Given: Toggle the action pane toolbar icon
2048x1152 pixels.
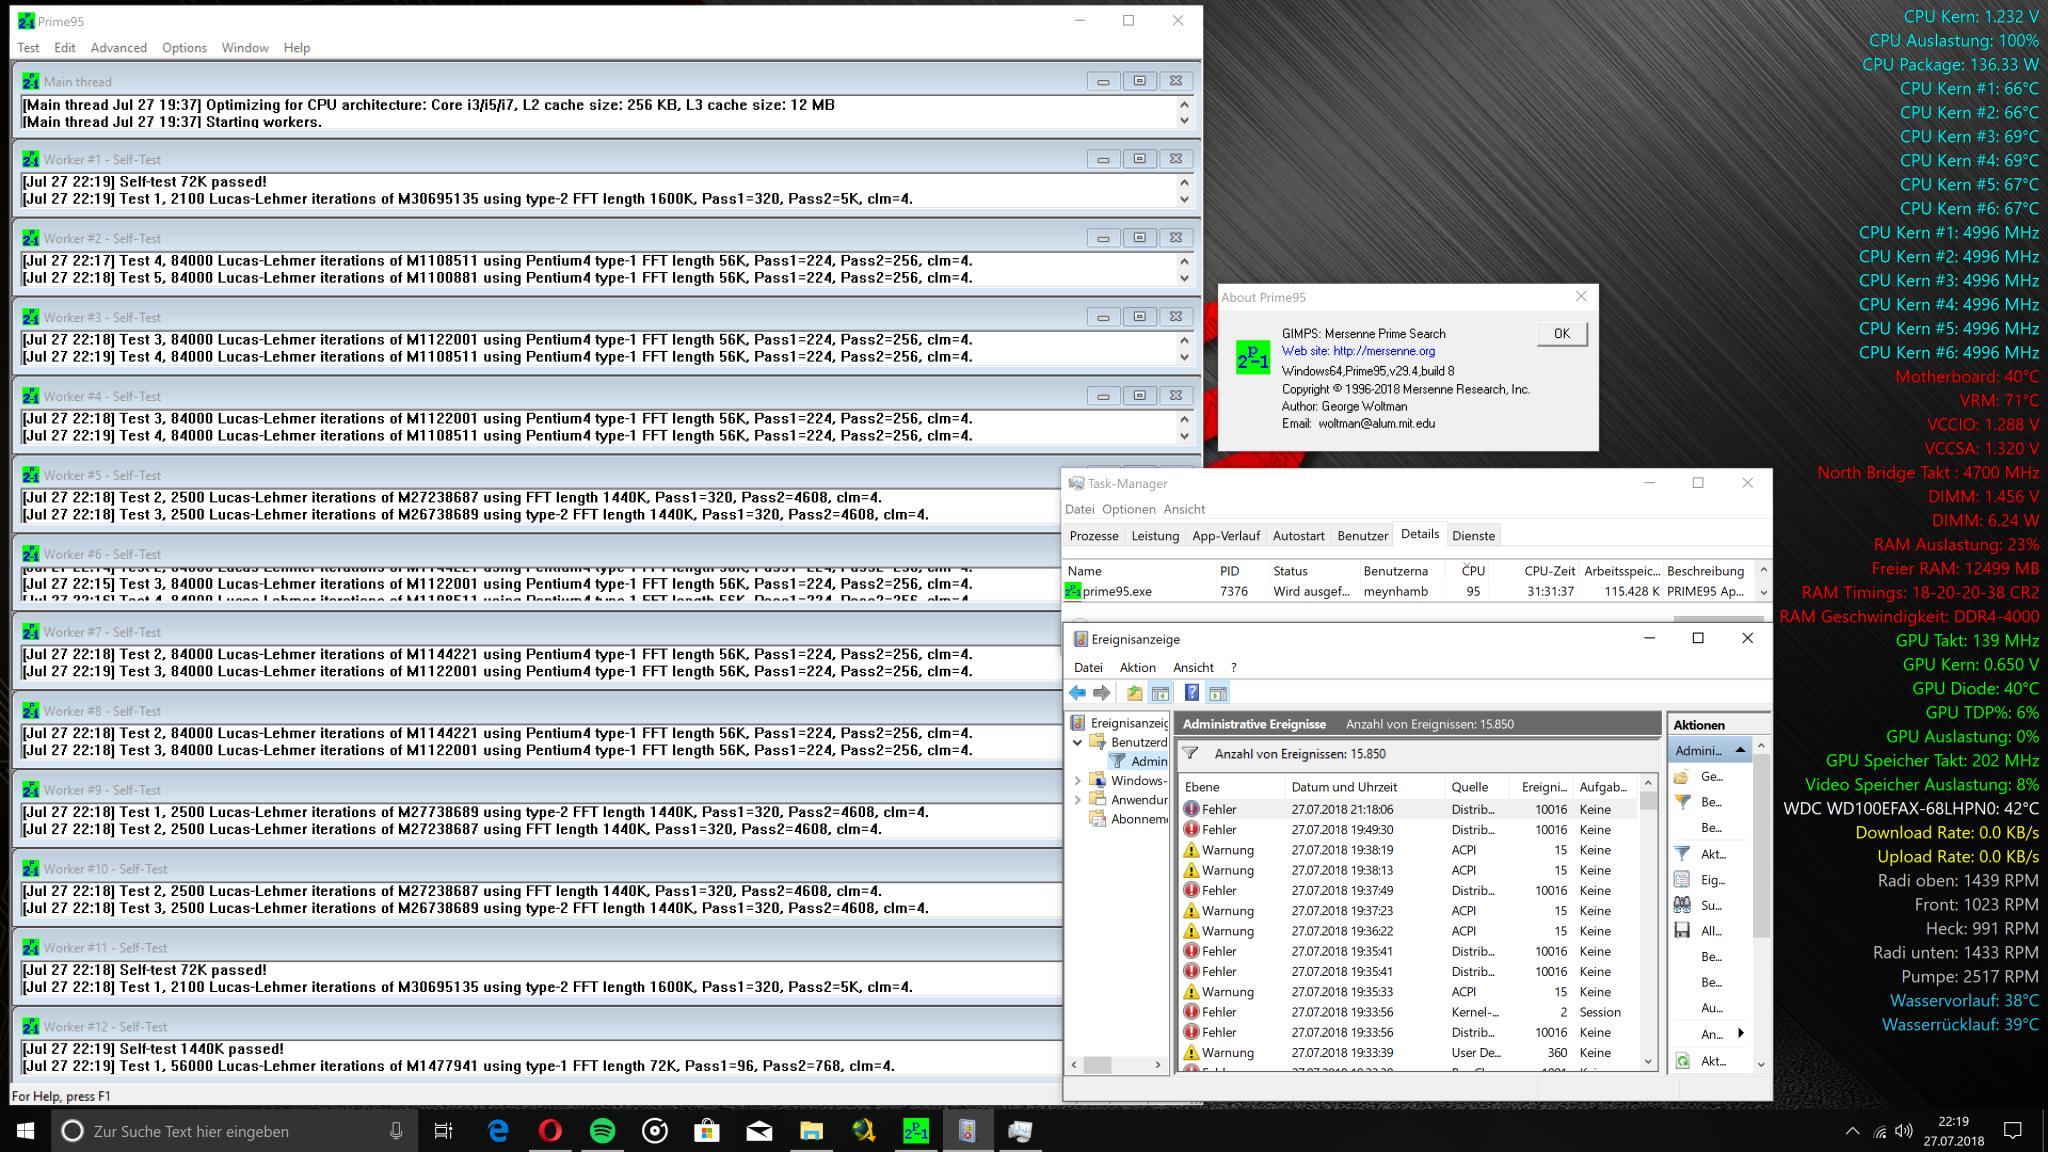Looking at the screenshot, I should click(x=1217, y=693).
